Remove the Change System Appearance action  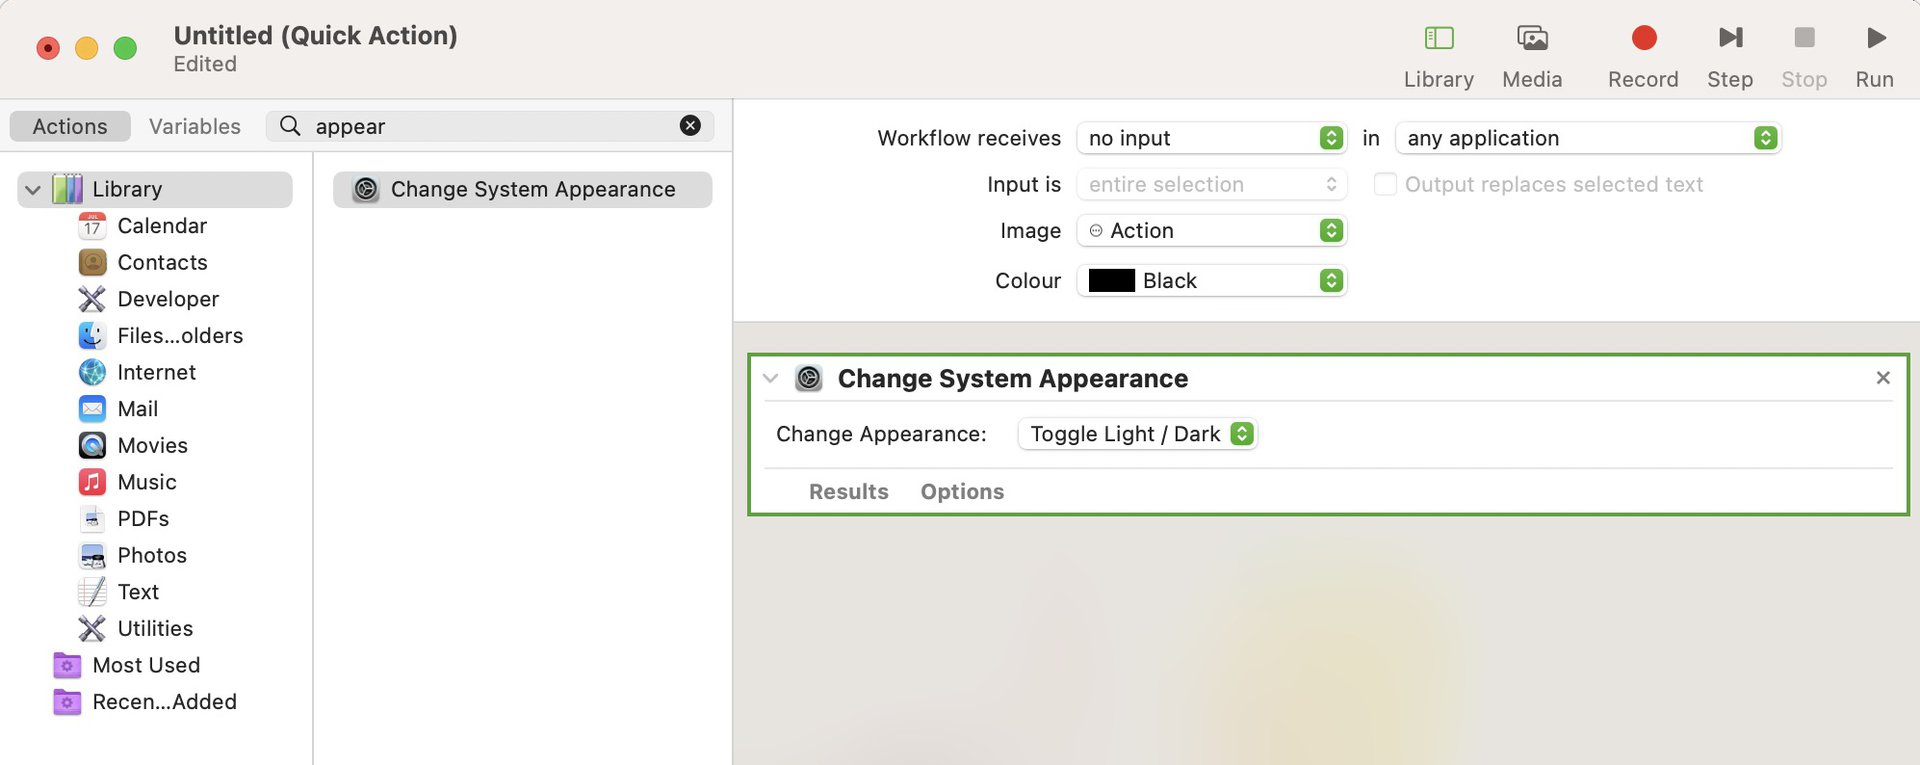point(1883,378)
